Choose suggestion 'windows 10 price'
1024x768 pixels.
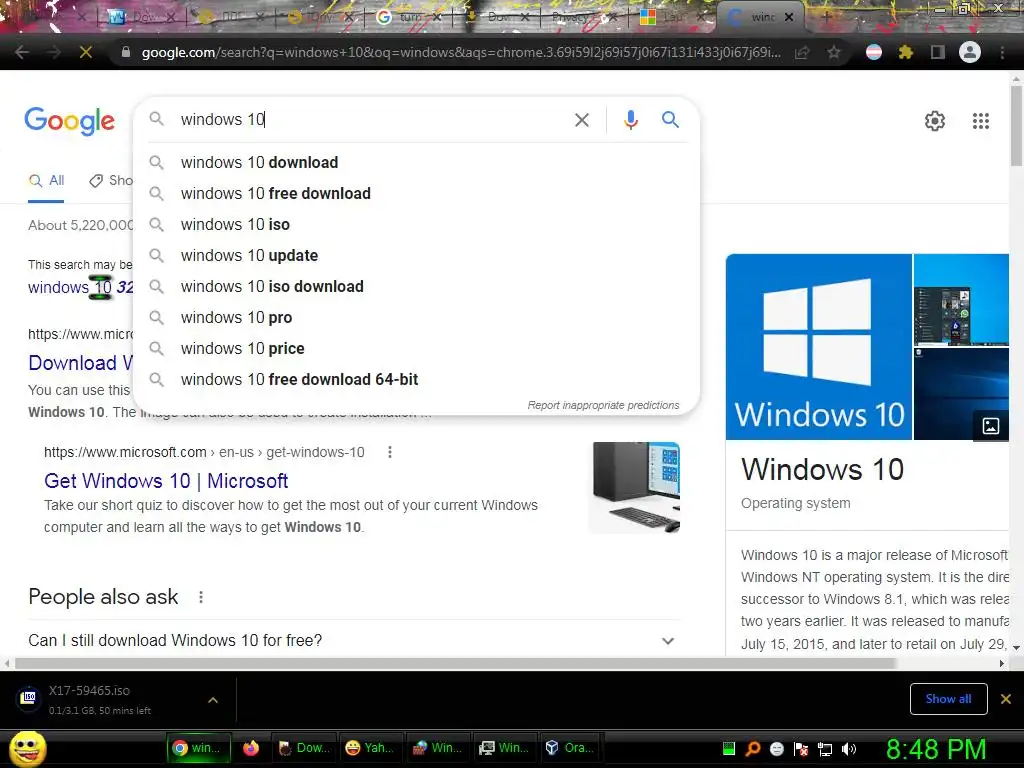point(416,349)
